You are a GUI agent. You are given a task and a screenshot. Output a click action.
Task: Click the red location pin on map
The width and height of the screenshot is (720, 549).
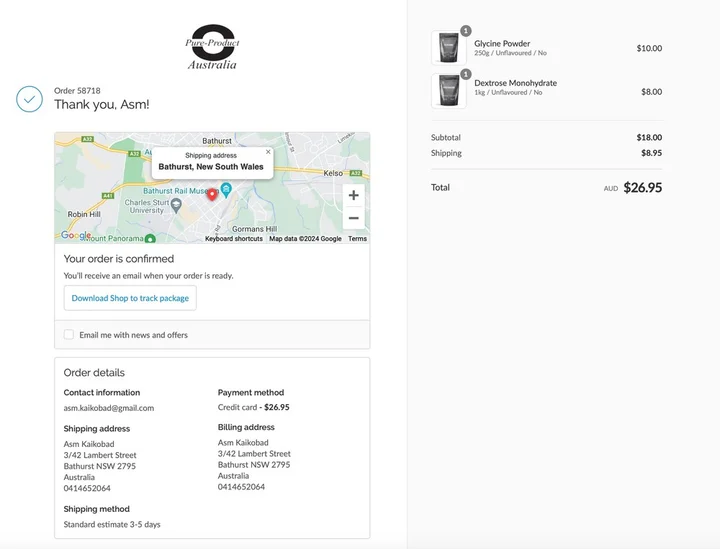(212, 193)
